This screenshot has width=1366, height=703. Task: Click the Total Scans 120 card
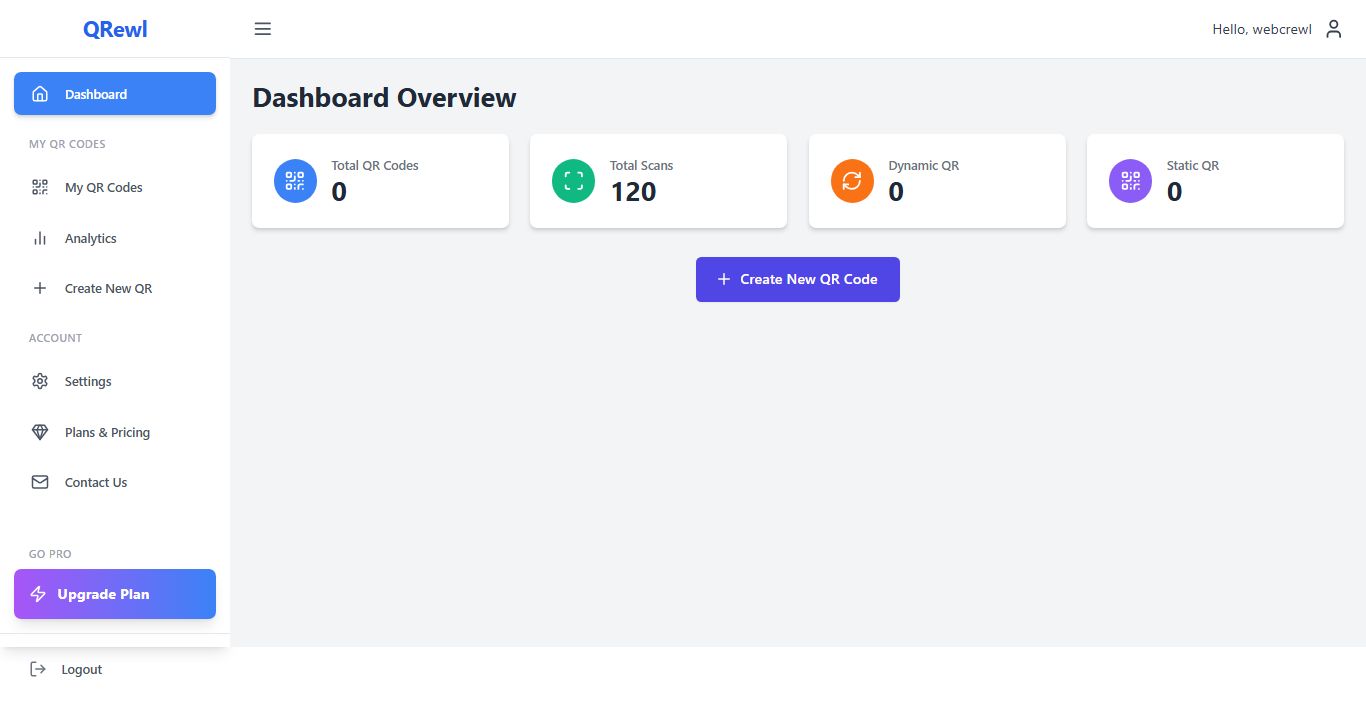coord(658,181)
